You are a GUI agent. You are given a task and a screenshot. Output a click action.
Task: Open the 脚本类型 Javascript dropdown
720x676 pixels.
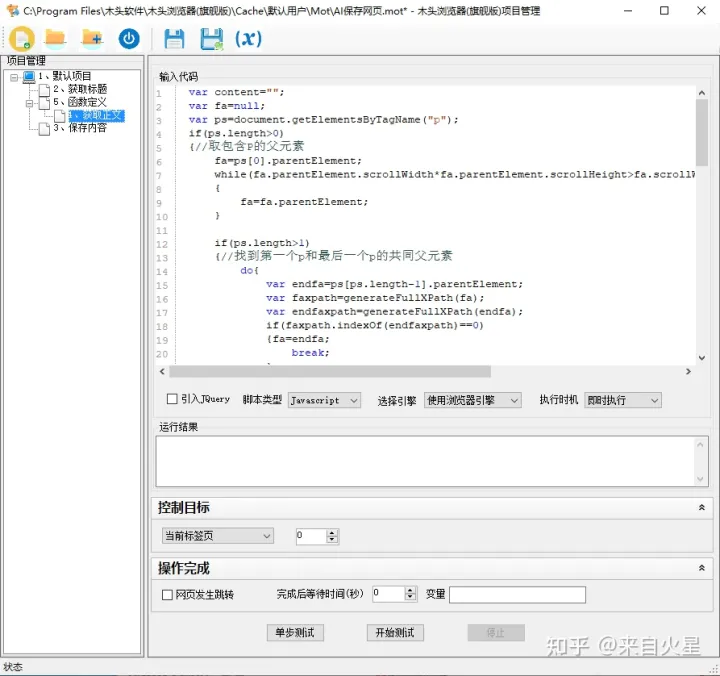click(x=325, y=400)
